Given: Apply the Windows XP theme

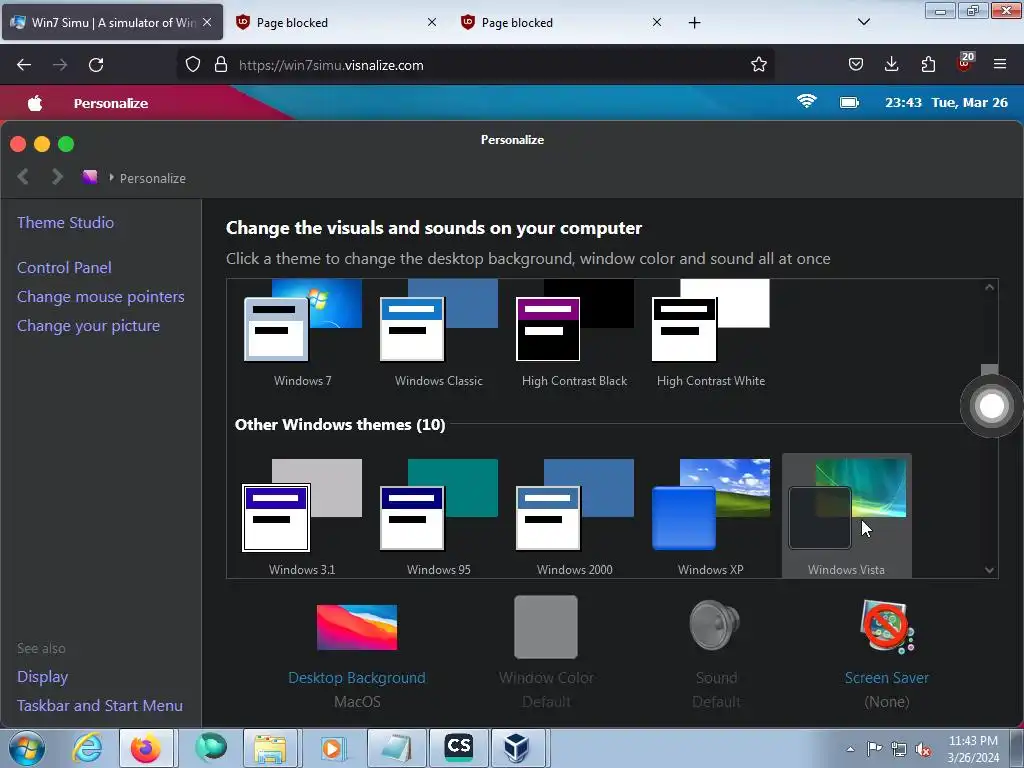Looking at the screenshot, I should click(711, 517).
